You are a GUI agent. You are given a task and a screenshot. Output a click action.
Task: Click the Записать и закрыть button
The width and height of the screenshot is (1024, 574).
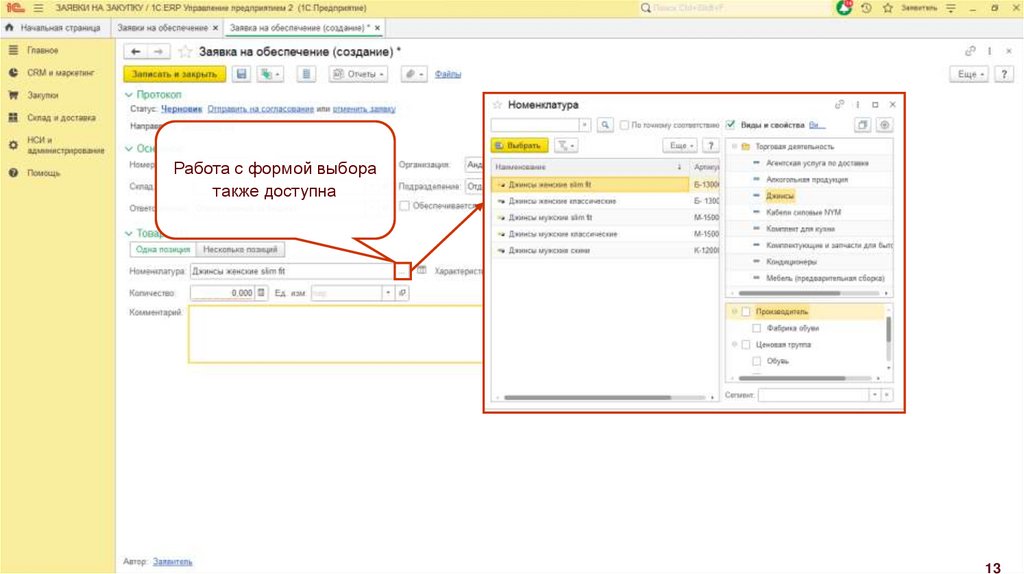point(174,74)
